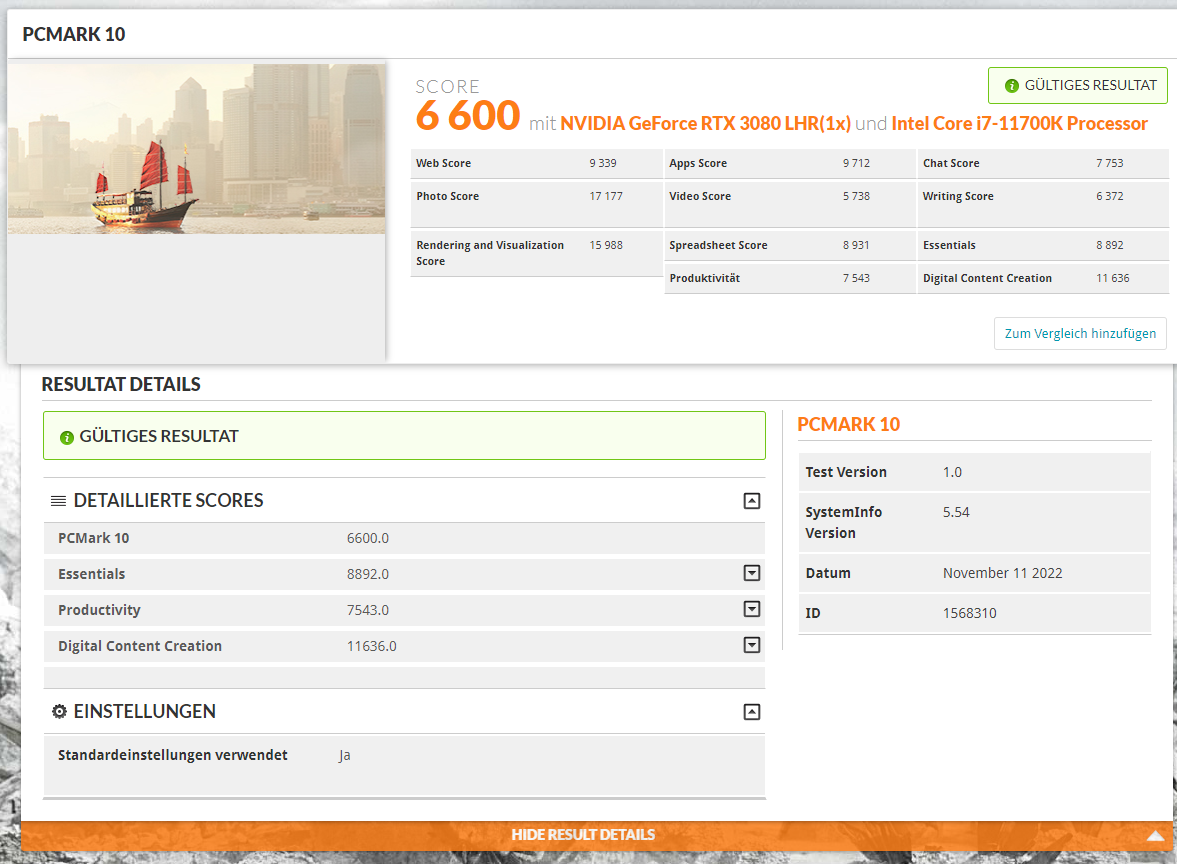Click the Produktivität value 7 543
This screenshot has height=864, width=1177.
[856, 278]
